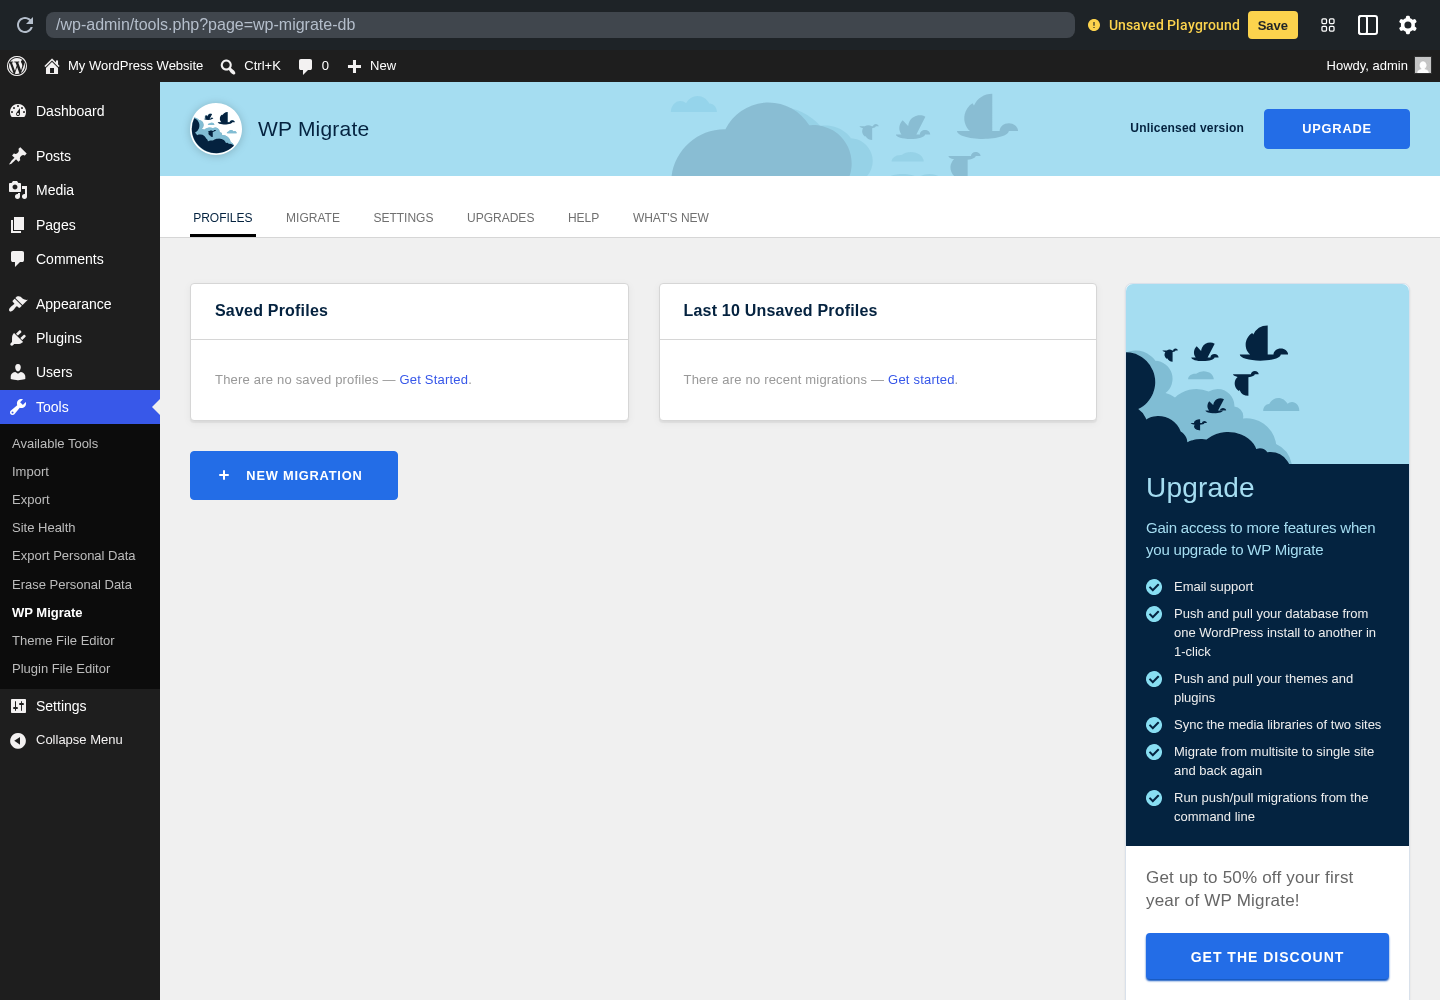Screen dimensions: 1440x1000
Task: Open the Help tab
Action: (584, 218)
